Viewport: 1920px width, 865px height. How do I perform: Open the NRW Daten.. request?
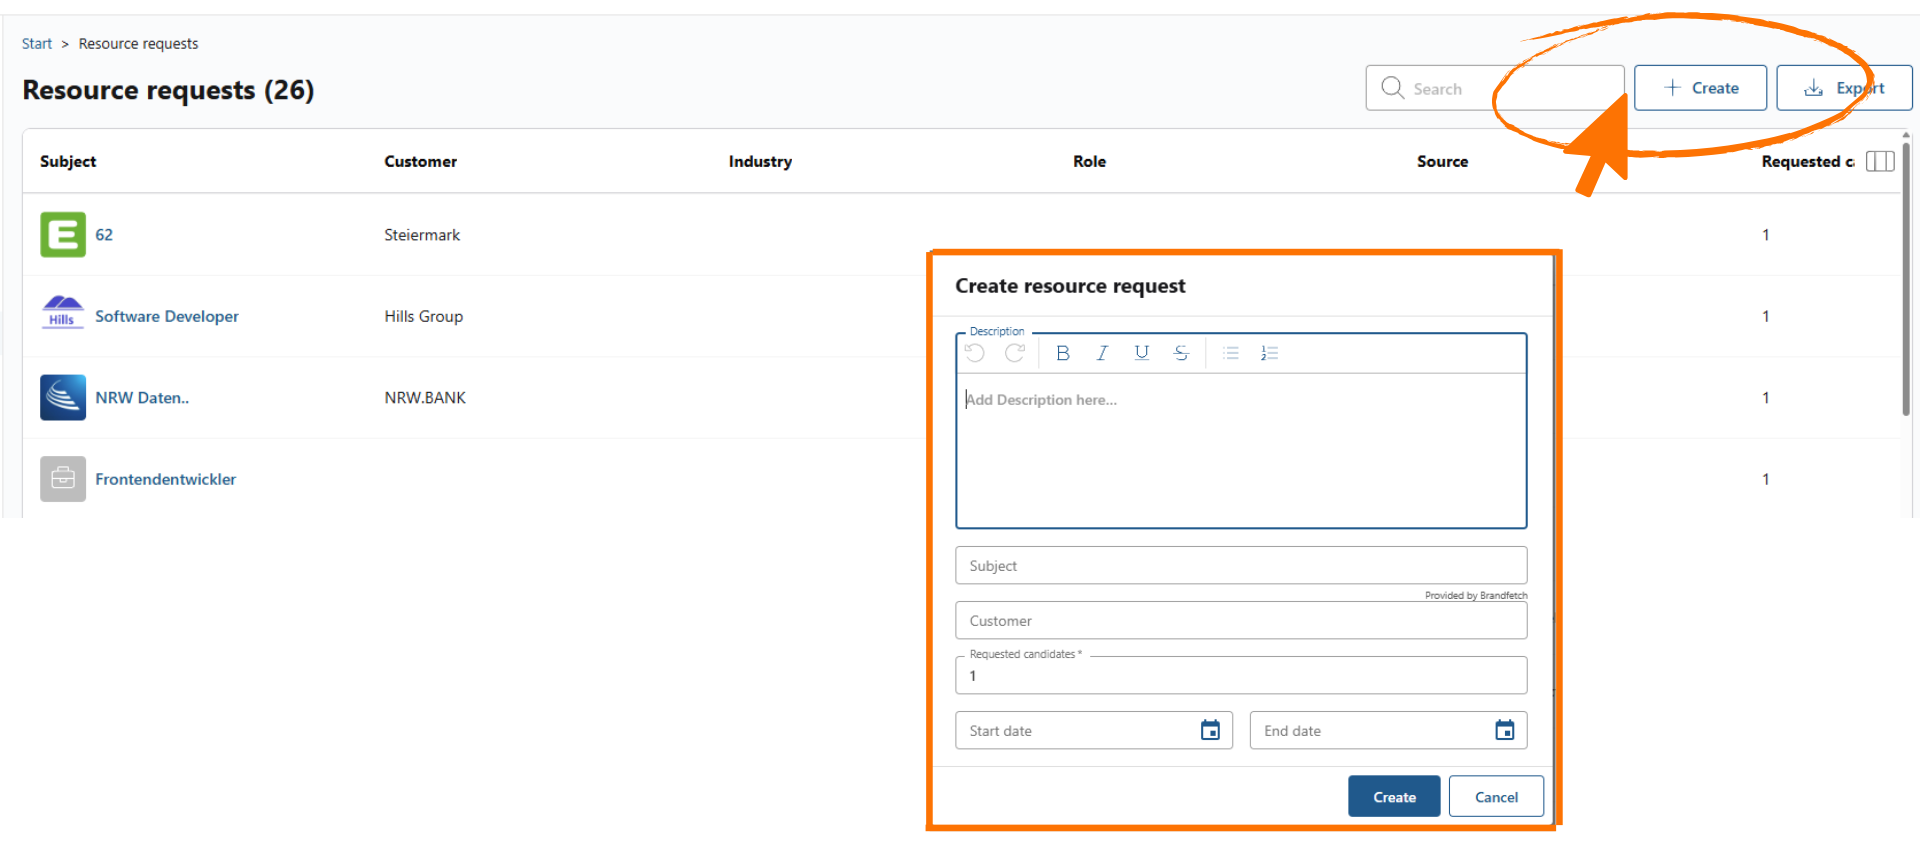point(142,398)
